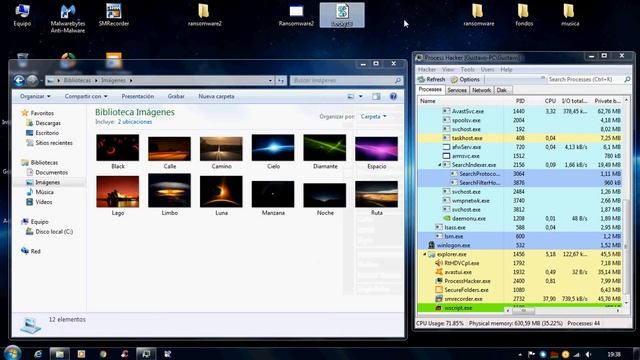Image resolution: width=640 pixels, height=360 pixels.
Task: Show hidden tray icons arrow
Action: coord(520,354)
